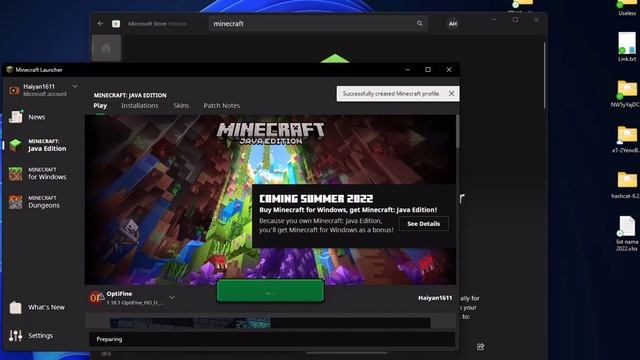Click the launcher content vertical scrollbar
640x360 pixels.
pos(458,131)
